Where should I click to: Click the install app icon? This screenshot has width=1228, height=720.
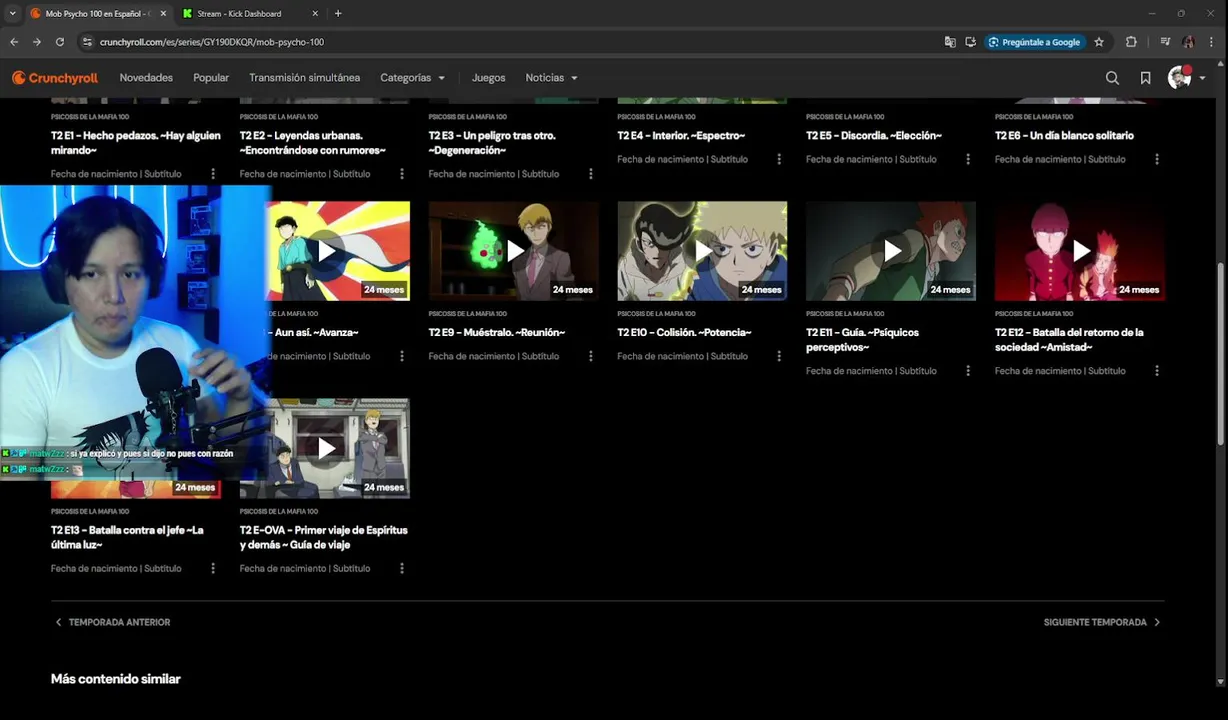coord(970,42)
